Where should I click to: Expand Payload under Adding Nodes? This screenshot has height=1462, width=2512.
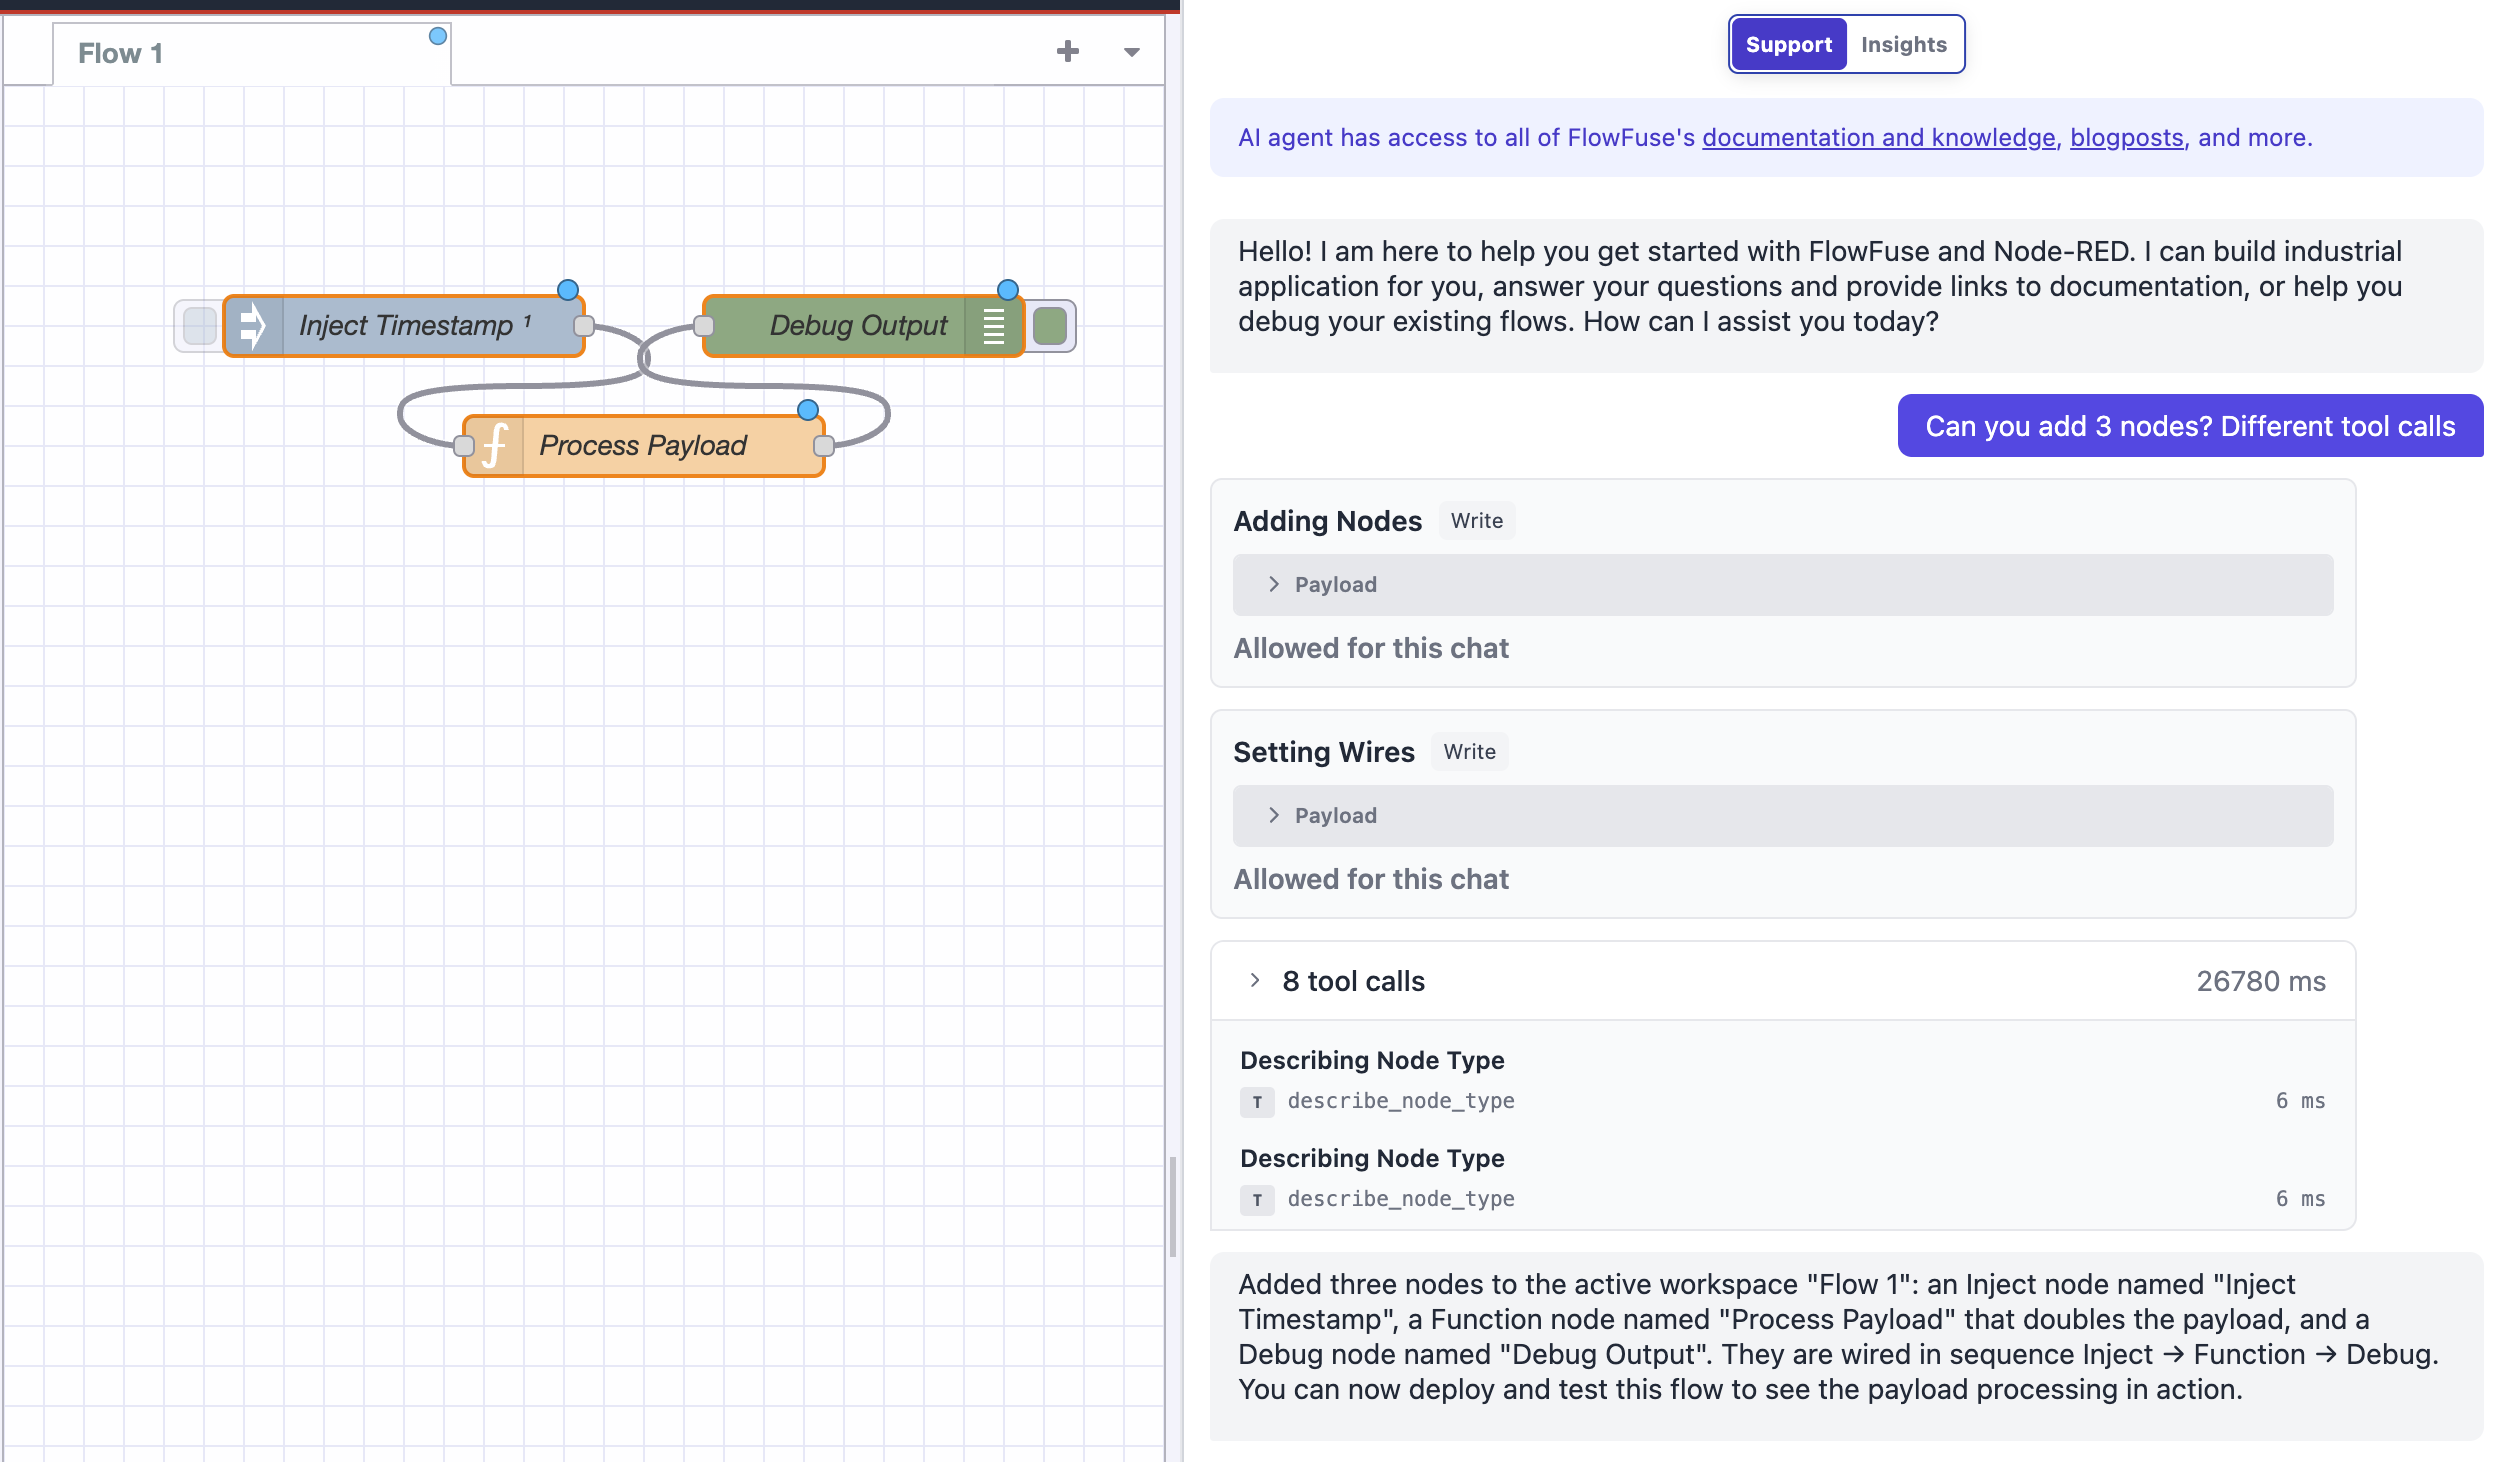tap(1783, 585)
